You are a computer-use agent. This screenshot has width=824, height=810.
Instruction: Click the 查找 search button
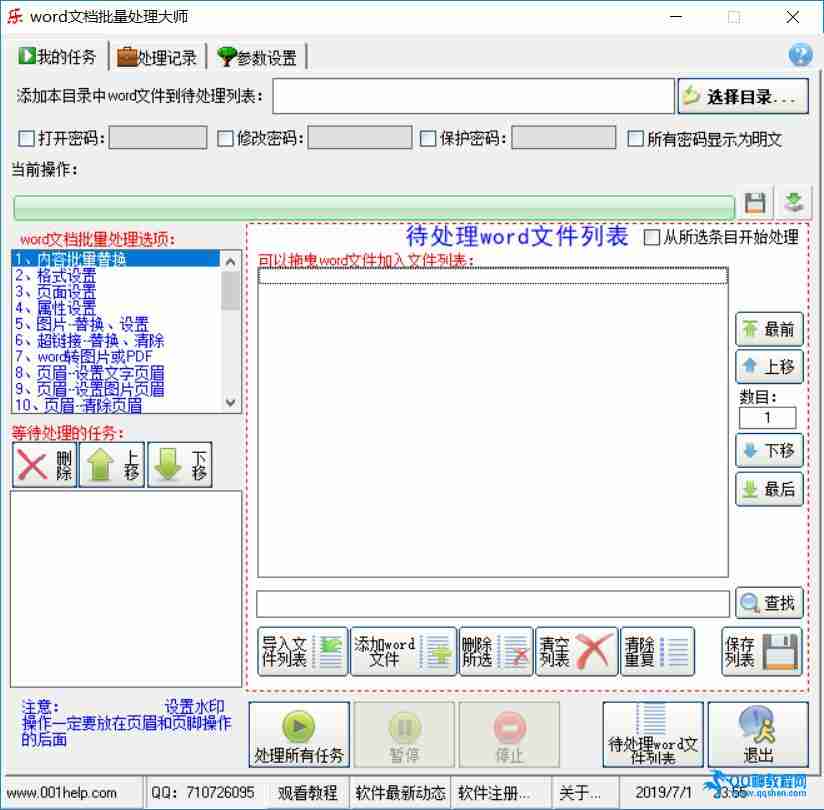click(769, 603)
